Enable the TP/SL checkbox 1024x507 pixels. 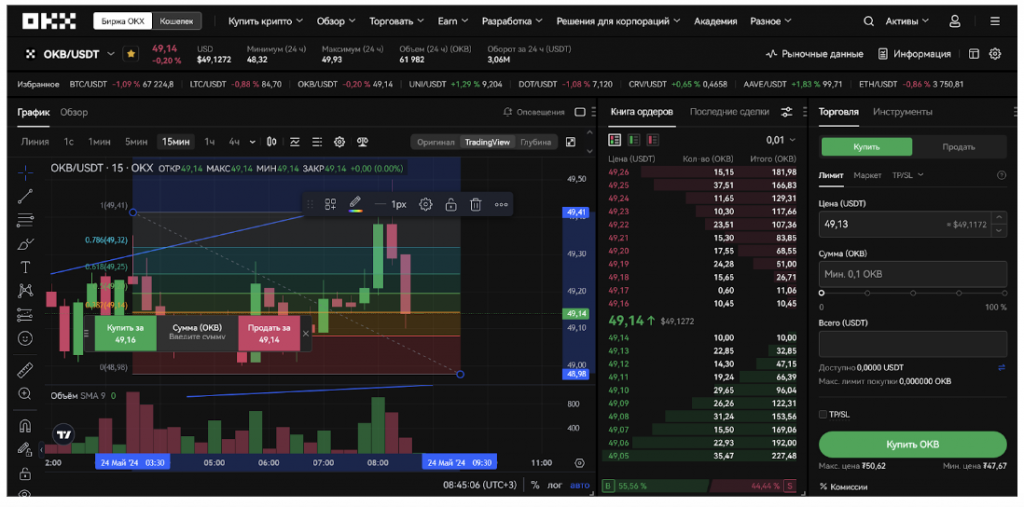[x=823, y=413]
